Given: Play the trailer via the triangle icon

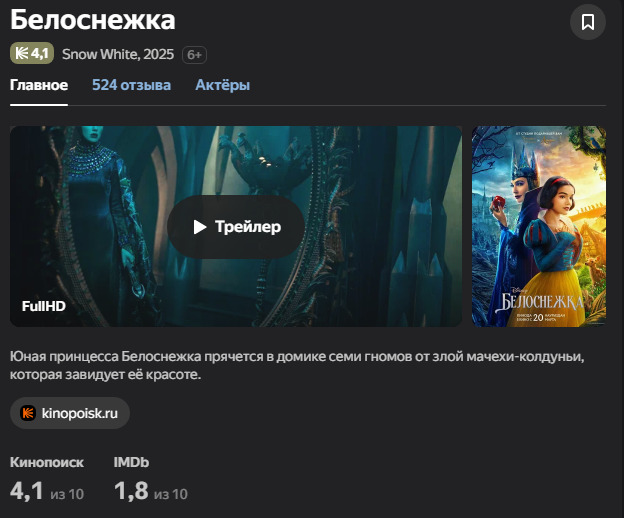Looking at the screenshot, I should [x=200, y=227].
